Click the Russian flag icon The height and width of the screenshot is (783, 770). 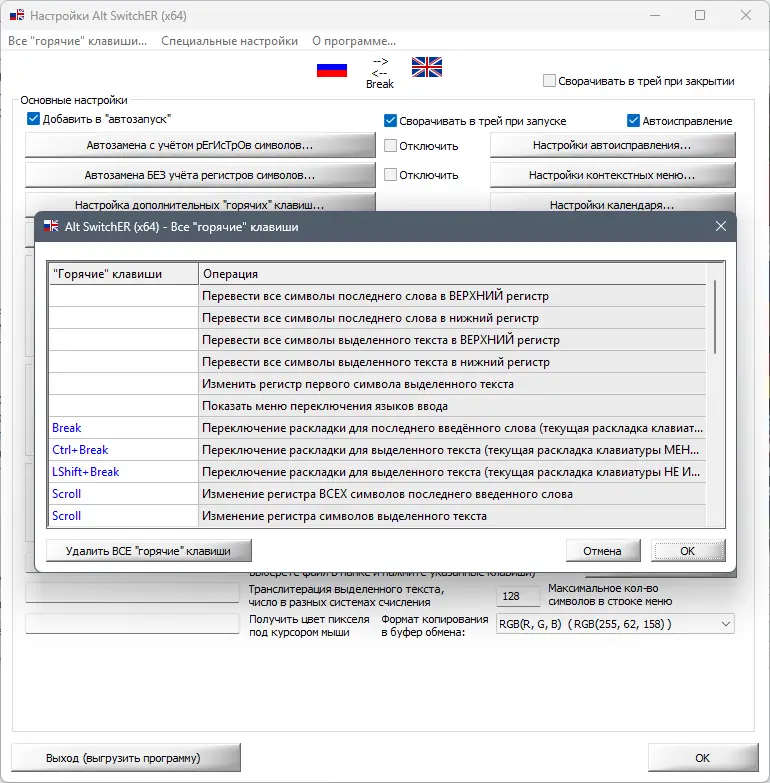332,69
